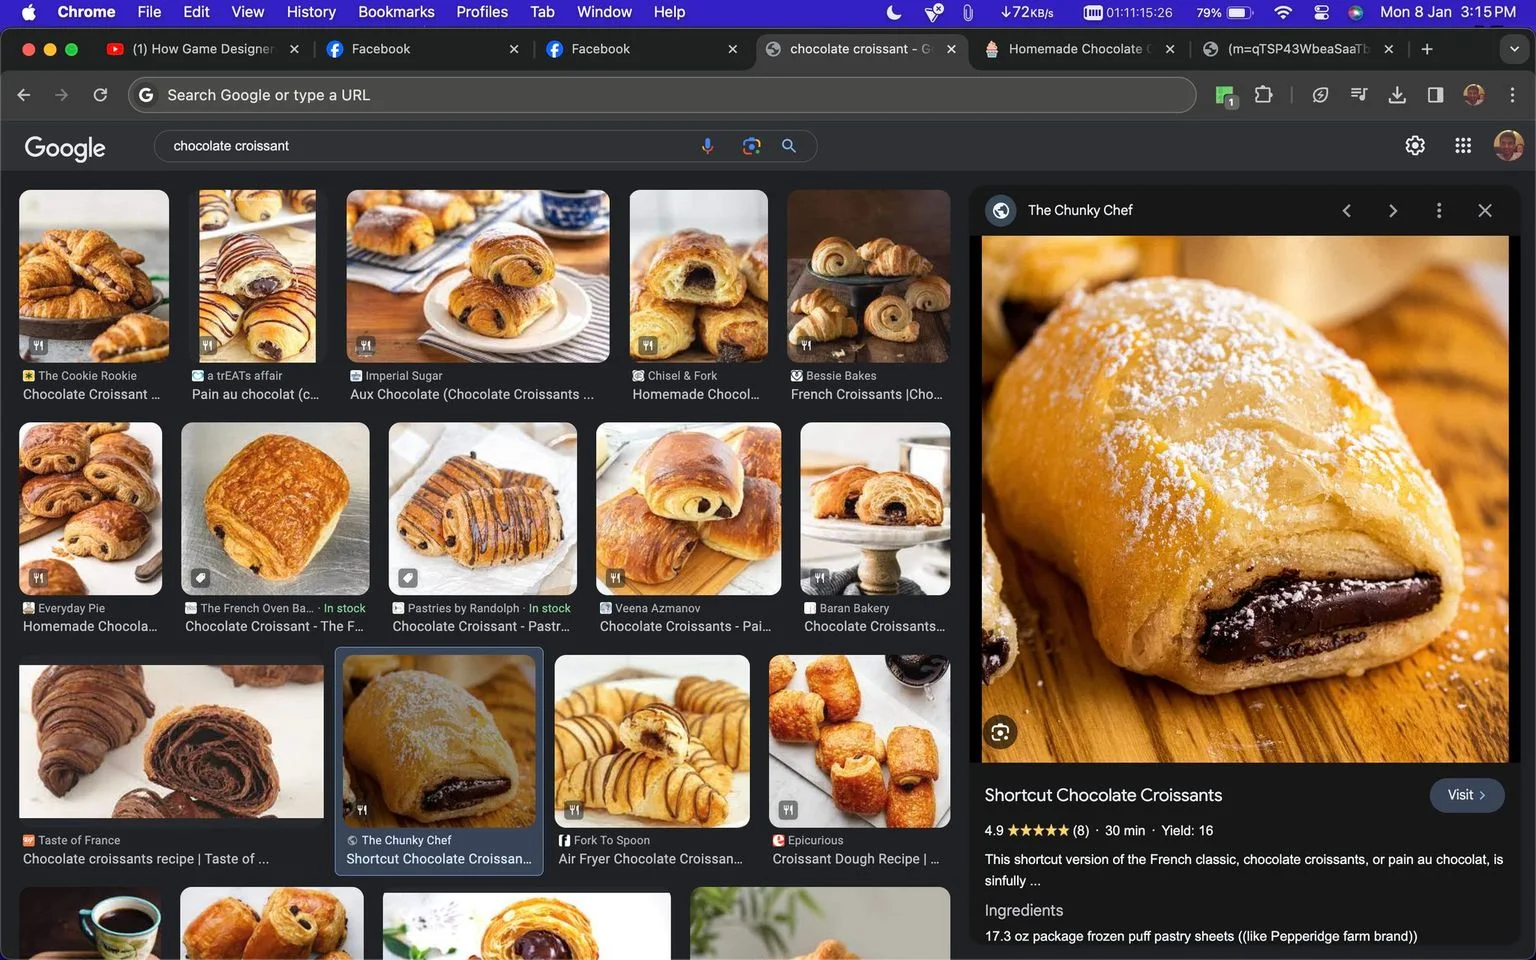Screen dimensions: 1536x960
Task: Select the Taste of France croissant thumbnail
Action: click(172, 741)
